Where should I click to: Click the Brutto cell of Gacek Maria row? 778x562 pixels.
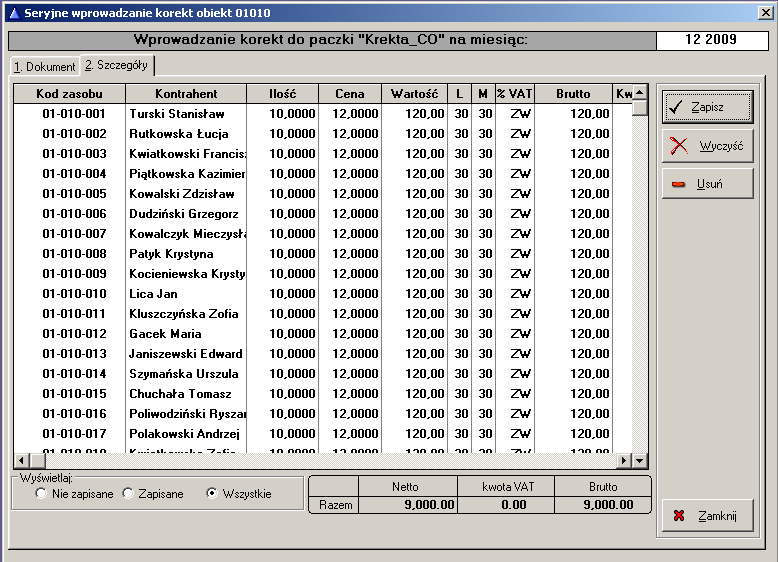(573, 334)
